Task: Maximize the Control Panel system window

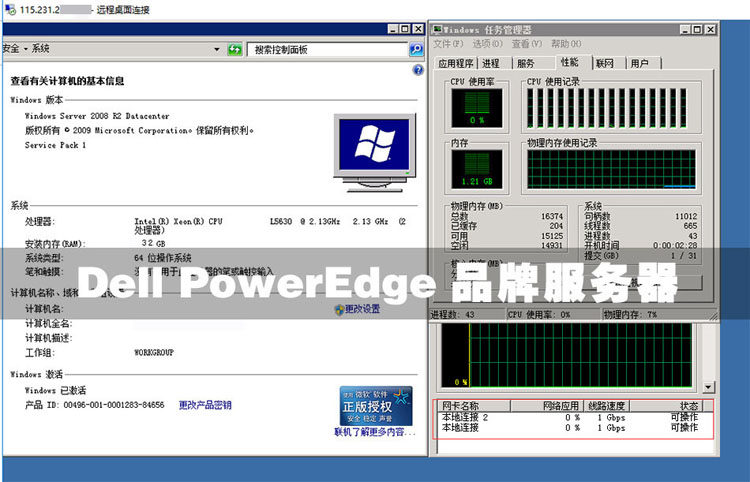Action: 405,29
